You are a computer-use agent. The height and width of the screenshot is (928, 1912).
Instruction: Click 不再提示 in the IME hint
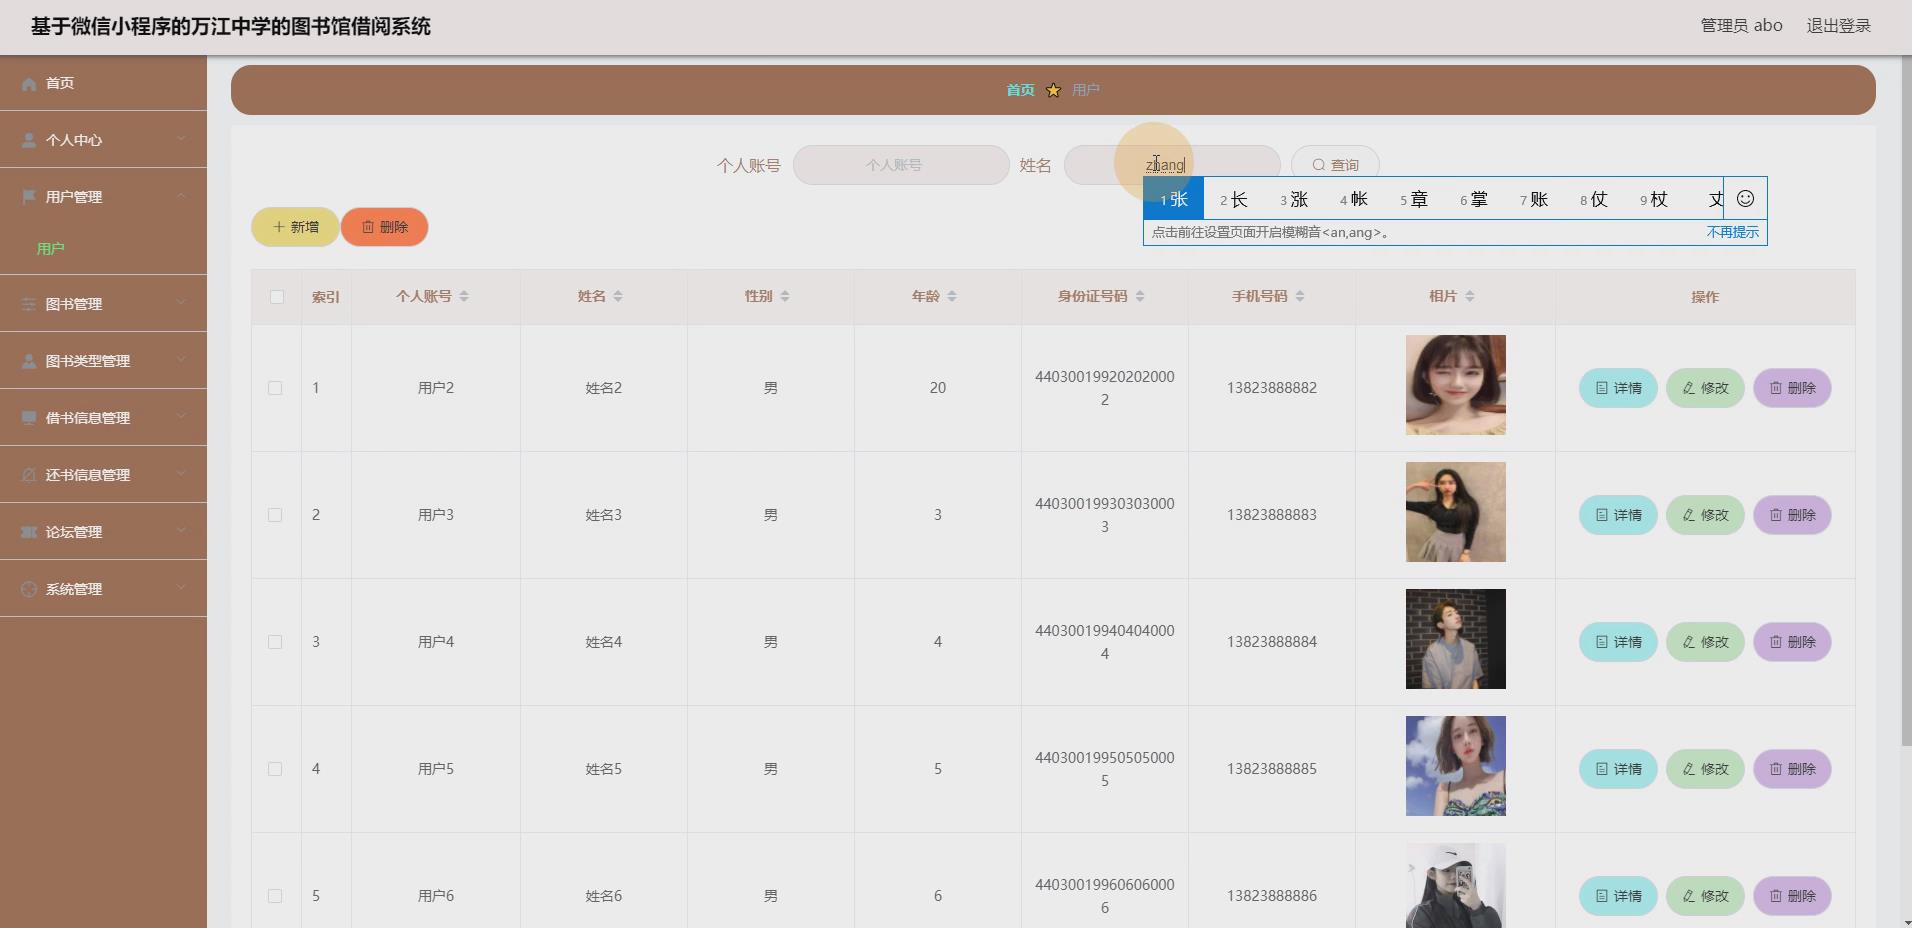pos(1732,232)
